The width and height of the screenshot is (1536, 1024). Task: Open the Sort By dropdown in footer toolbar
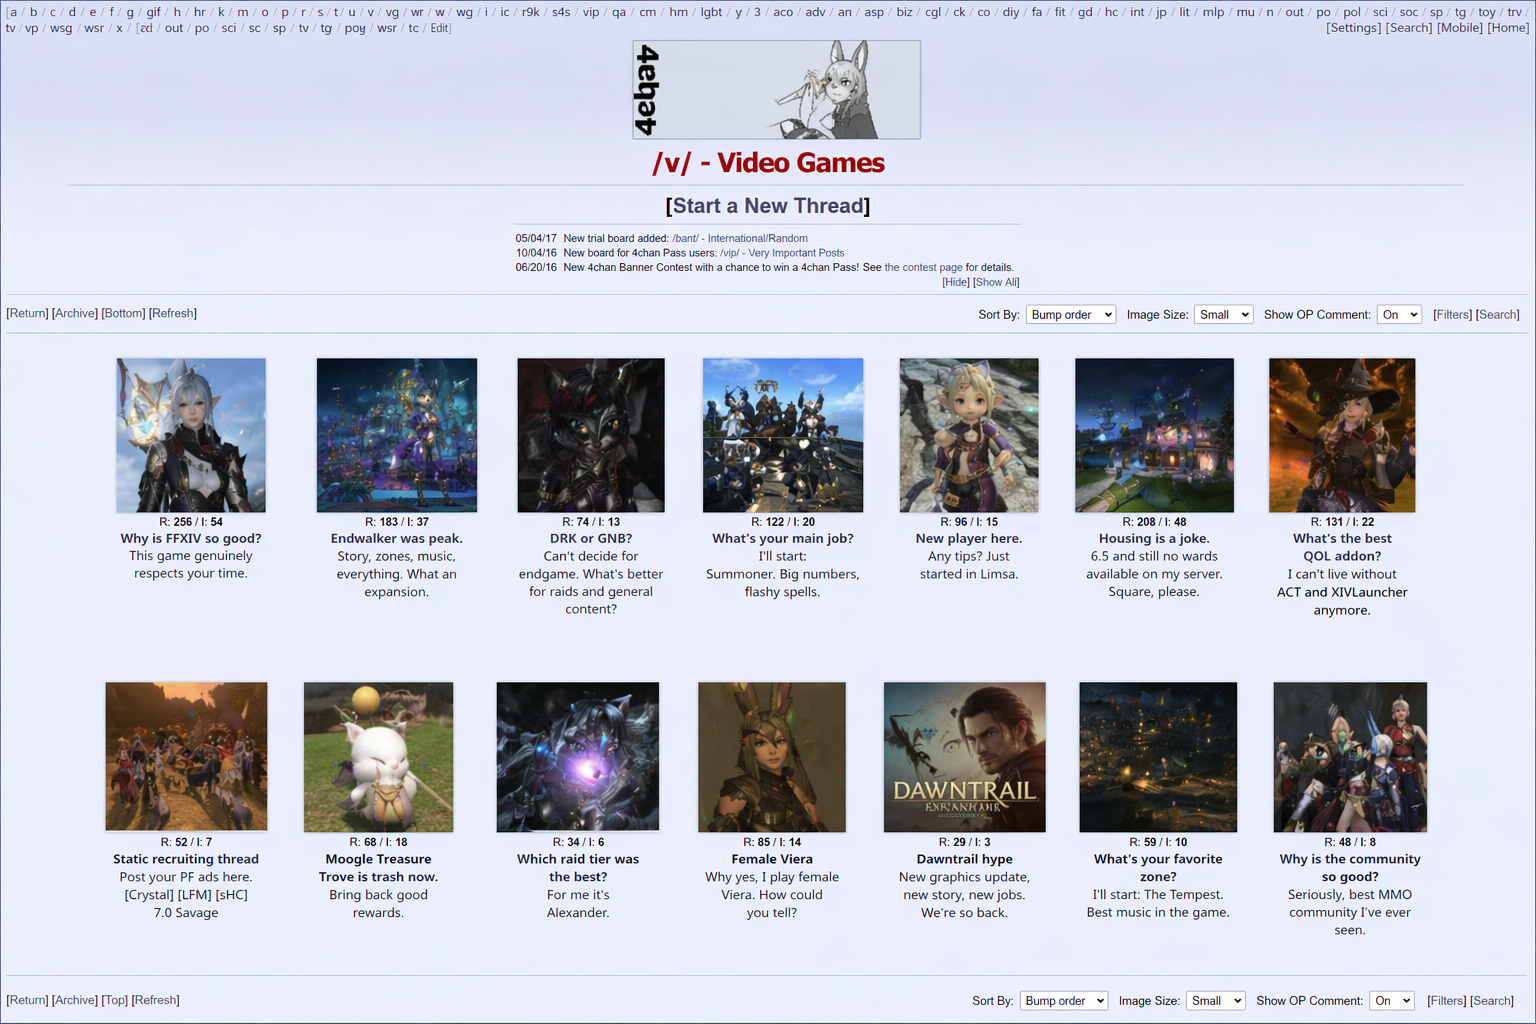[x=1064, y=1000]
